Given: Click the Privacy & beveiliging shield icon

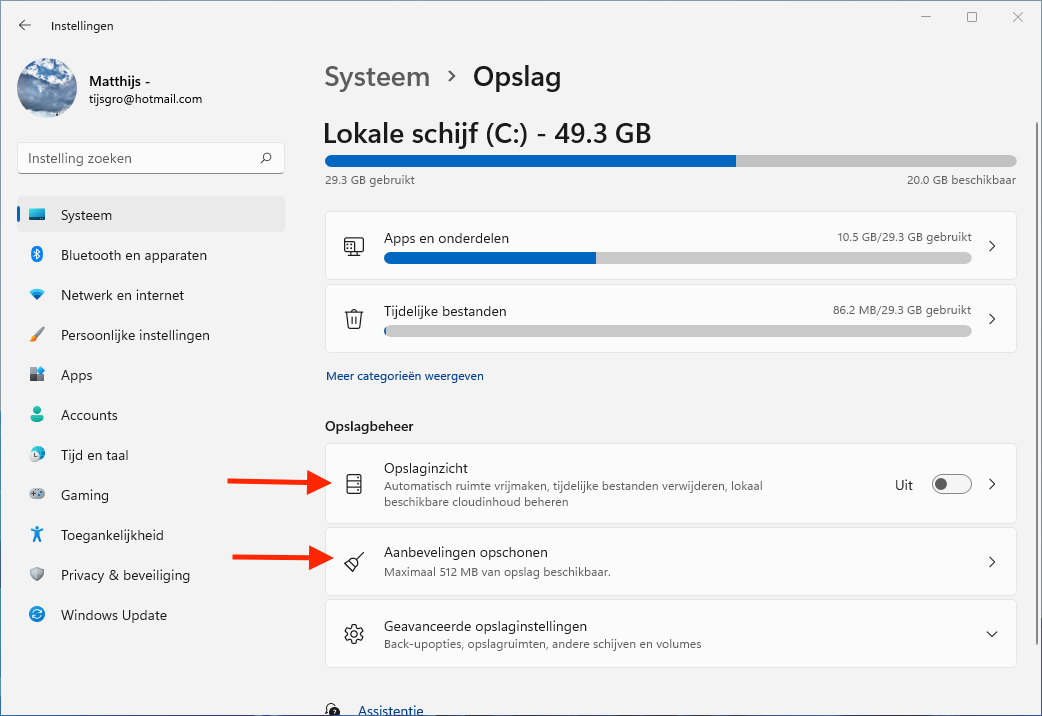Looking at the screenshot, I should (x=37, y=575).
